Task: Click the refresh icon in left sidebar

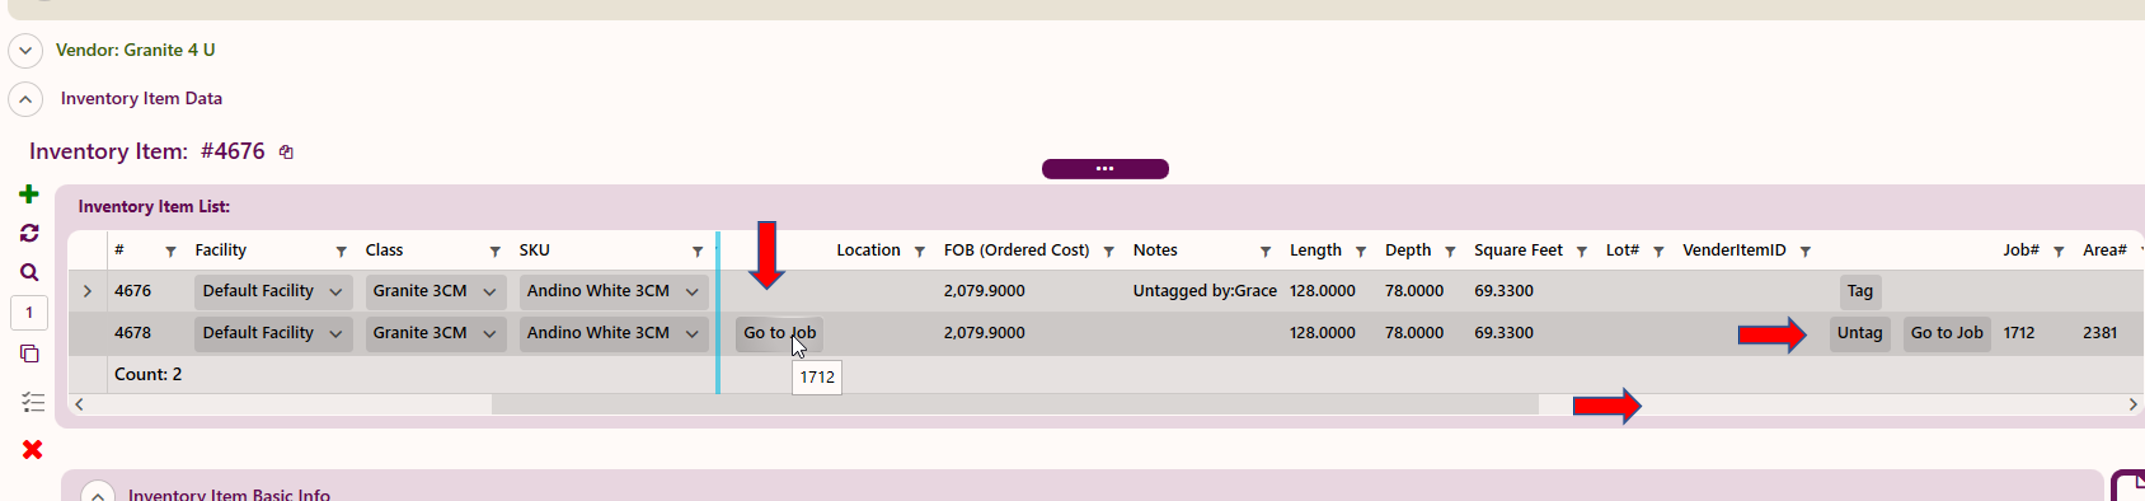Action: click(x=29, y=233)
